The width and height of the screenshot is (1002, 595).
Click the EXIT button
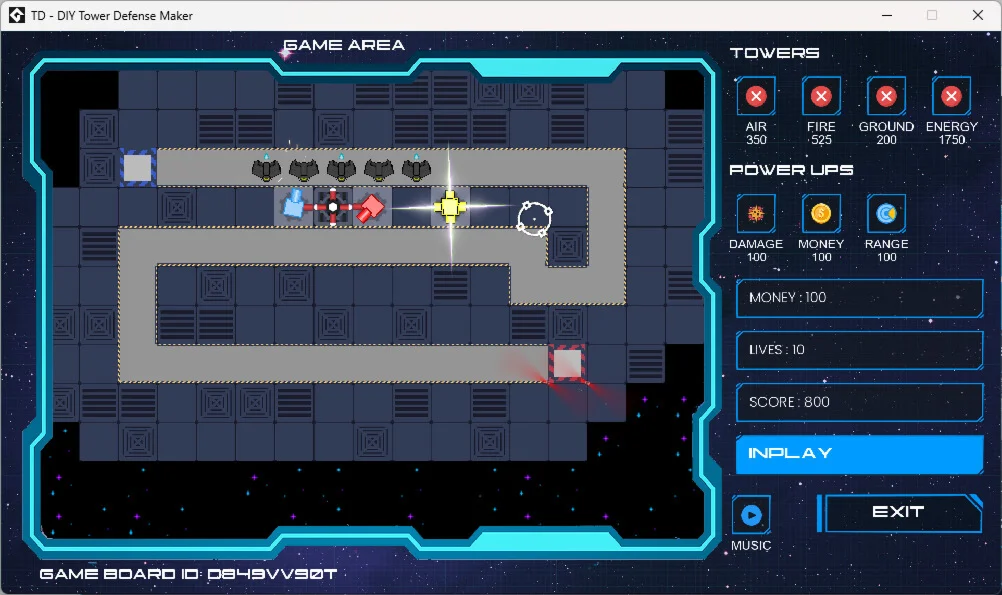[899, 513]
